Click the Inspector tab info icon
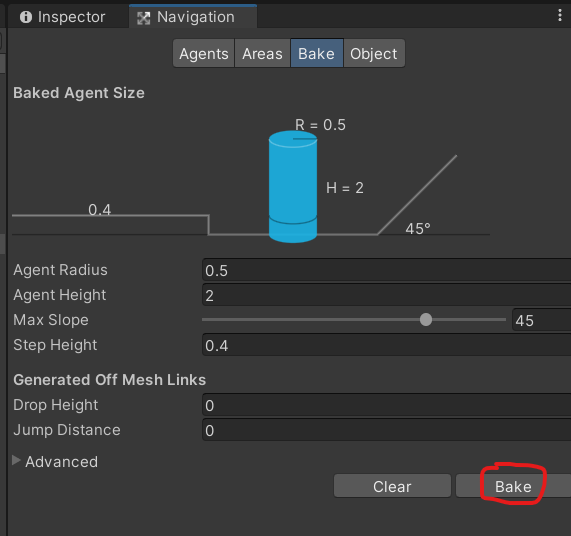The width and height of the screenshot is (571, 536). pos(26,17)
